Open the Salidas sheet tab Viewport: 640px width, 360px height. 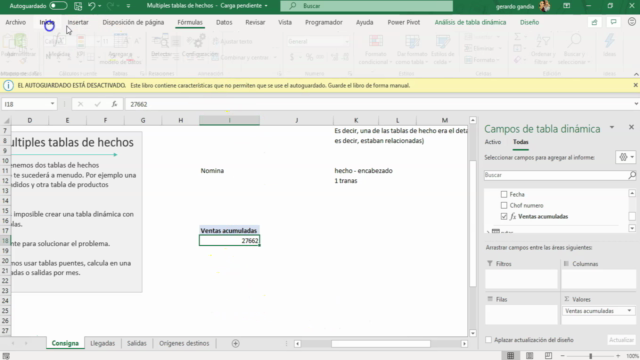(x=136, y=343)
